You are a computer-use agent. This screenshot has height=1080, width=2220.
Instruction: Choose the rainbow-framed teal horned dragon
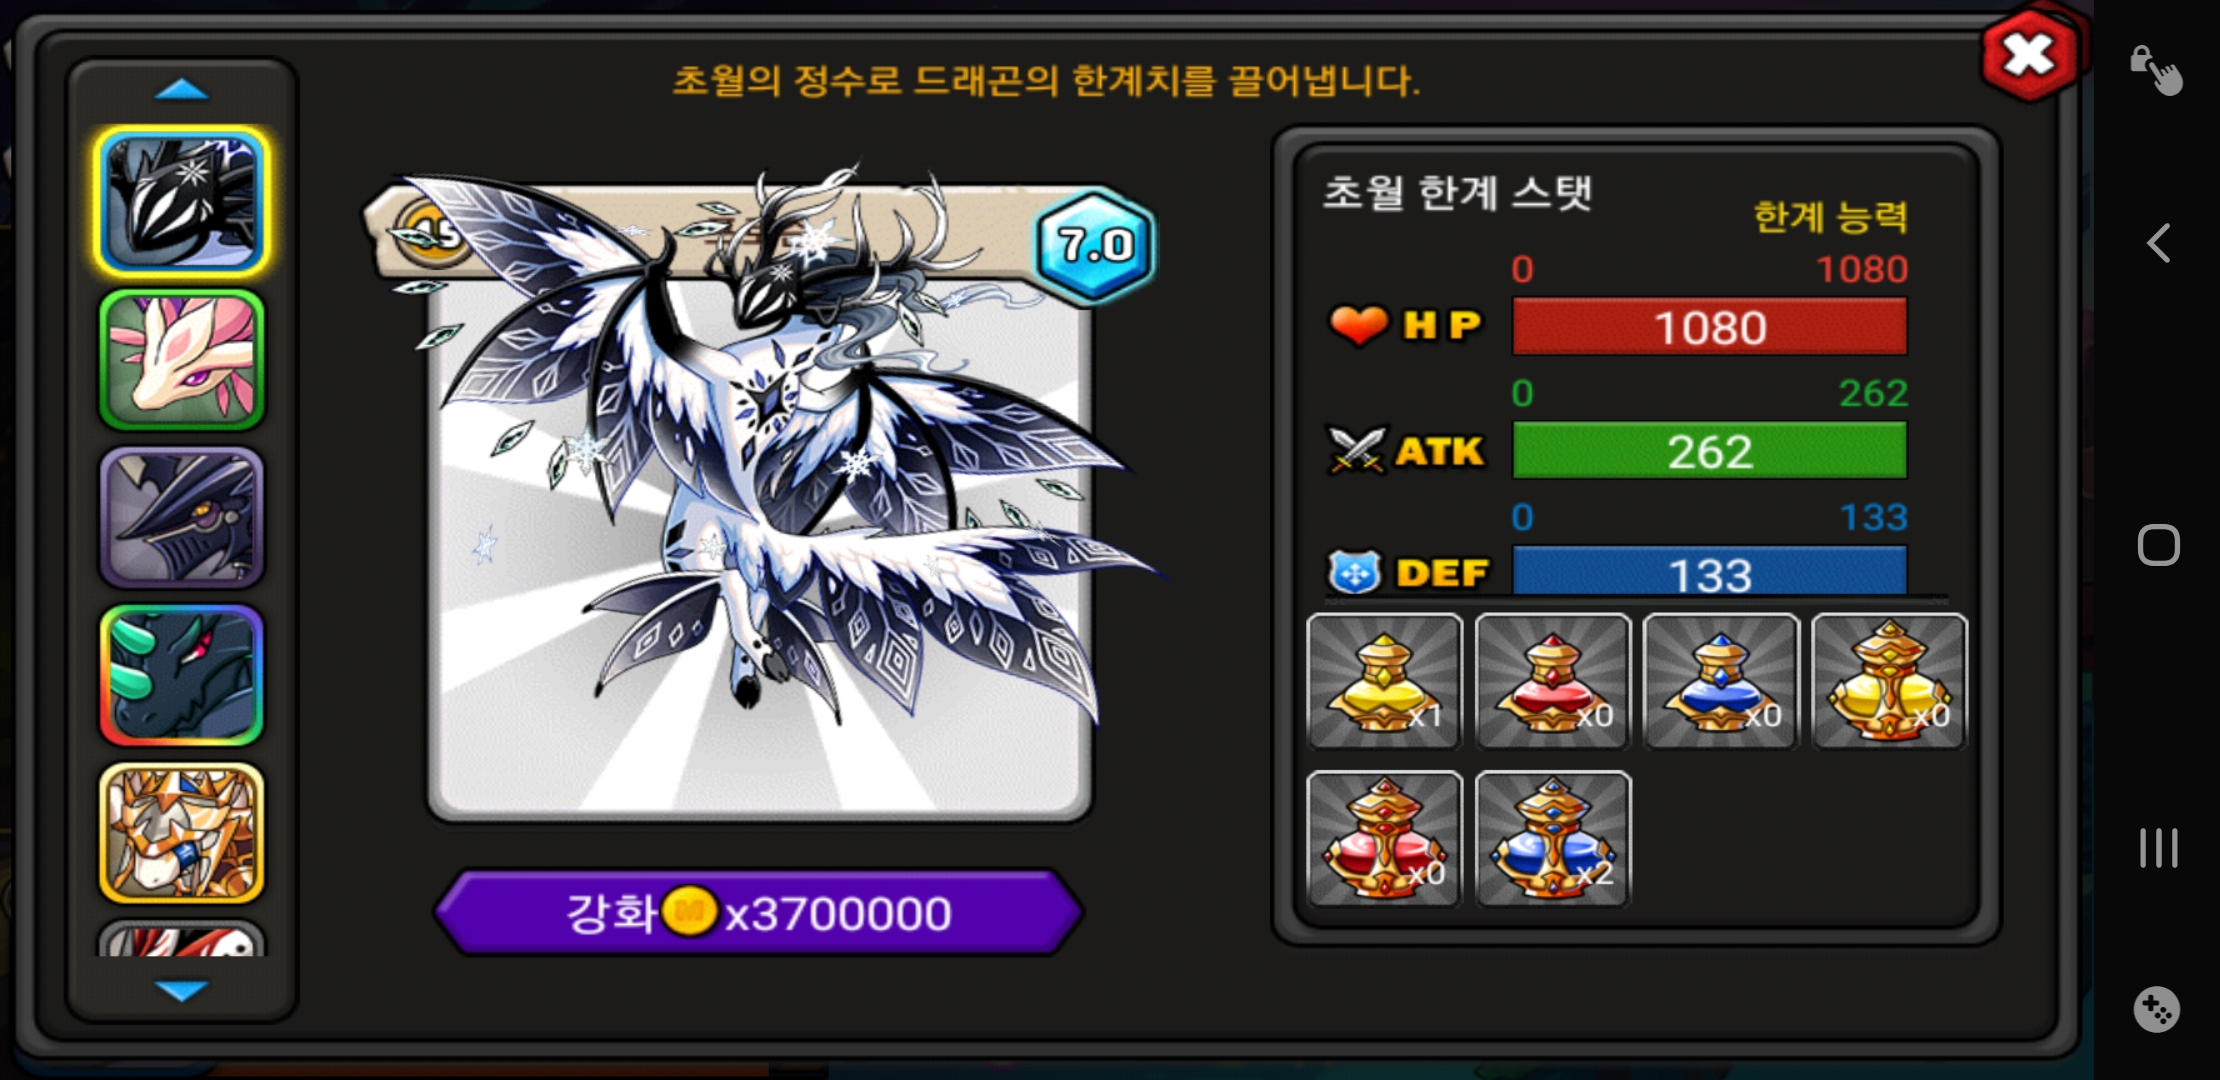click(182, 675)
